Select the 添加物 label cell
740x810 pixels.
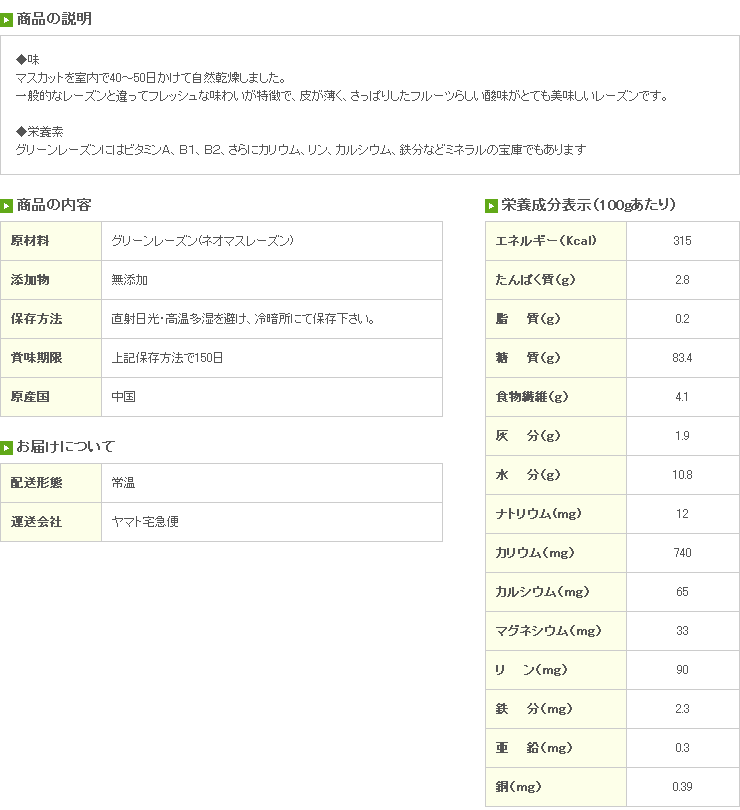click(51, 280)
